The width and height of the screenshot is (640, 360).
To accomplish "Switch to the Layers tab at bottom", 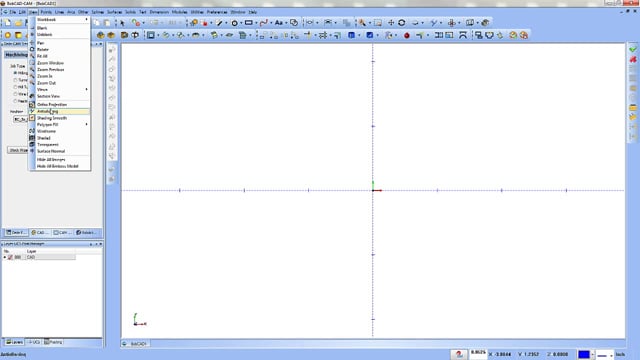I will click(15, 342).
